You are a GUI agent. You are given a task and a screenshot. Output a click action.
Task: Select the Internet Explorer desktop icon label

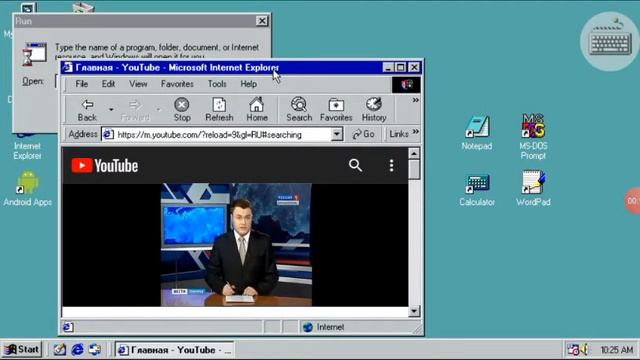[27, 151]
